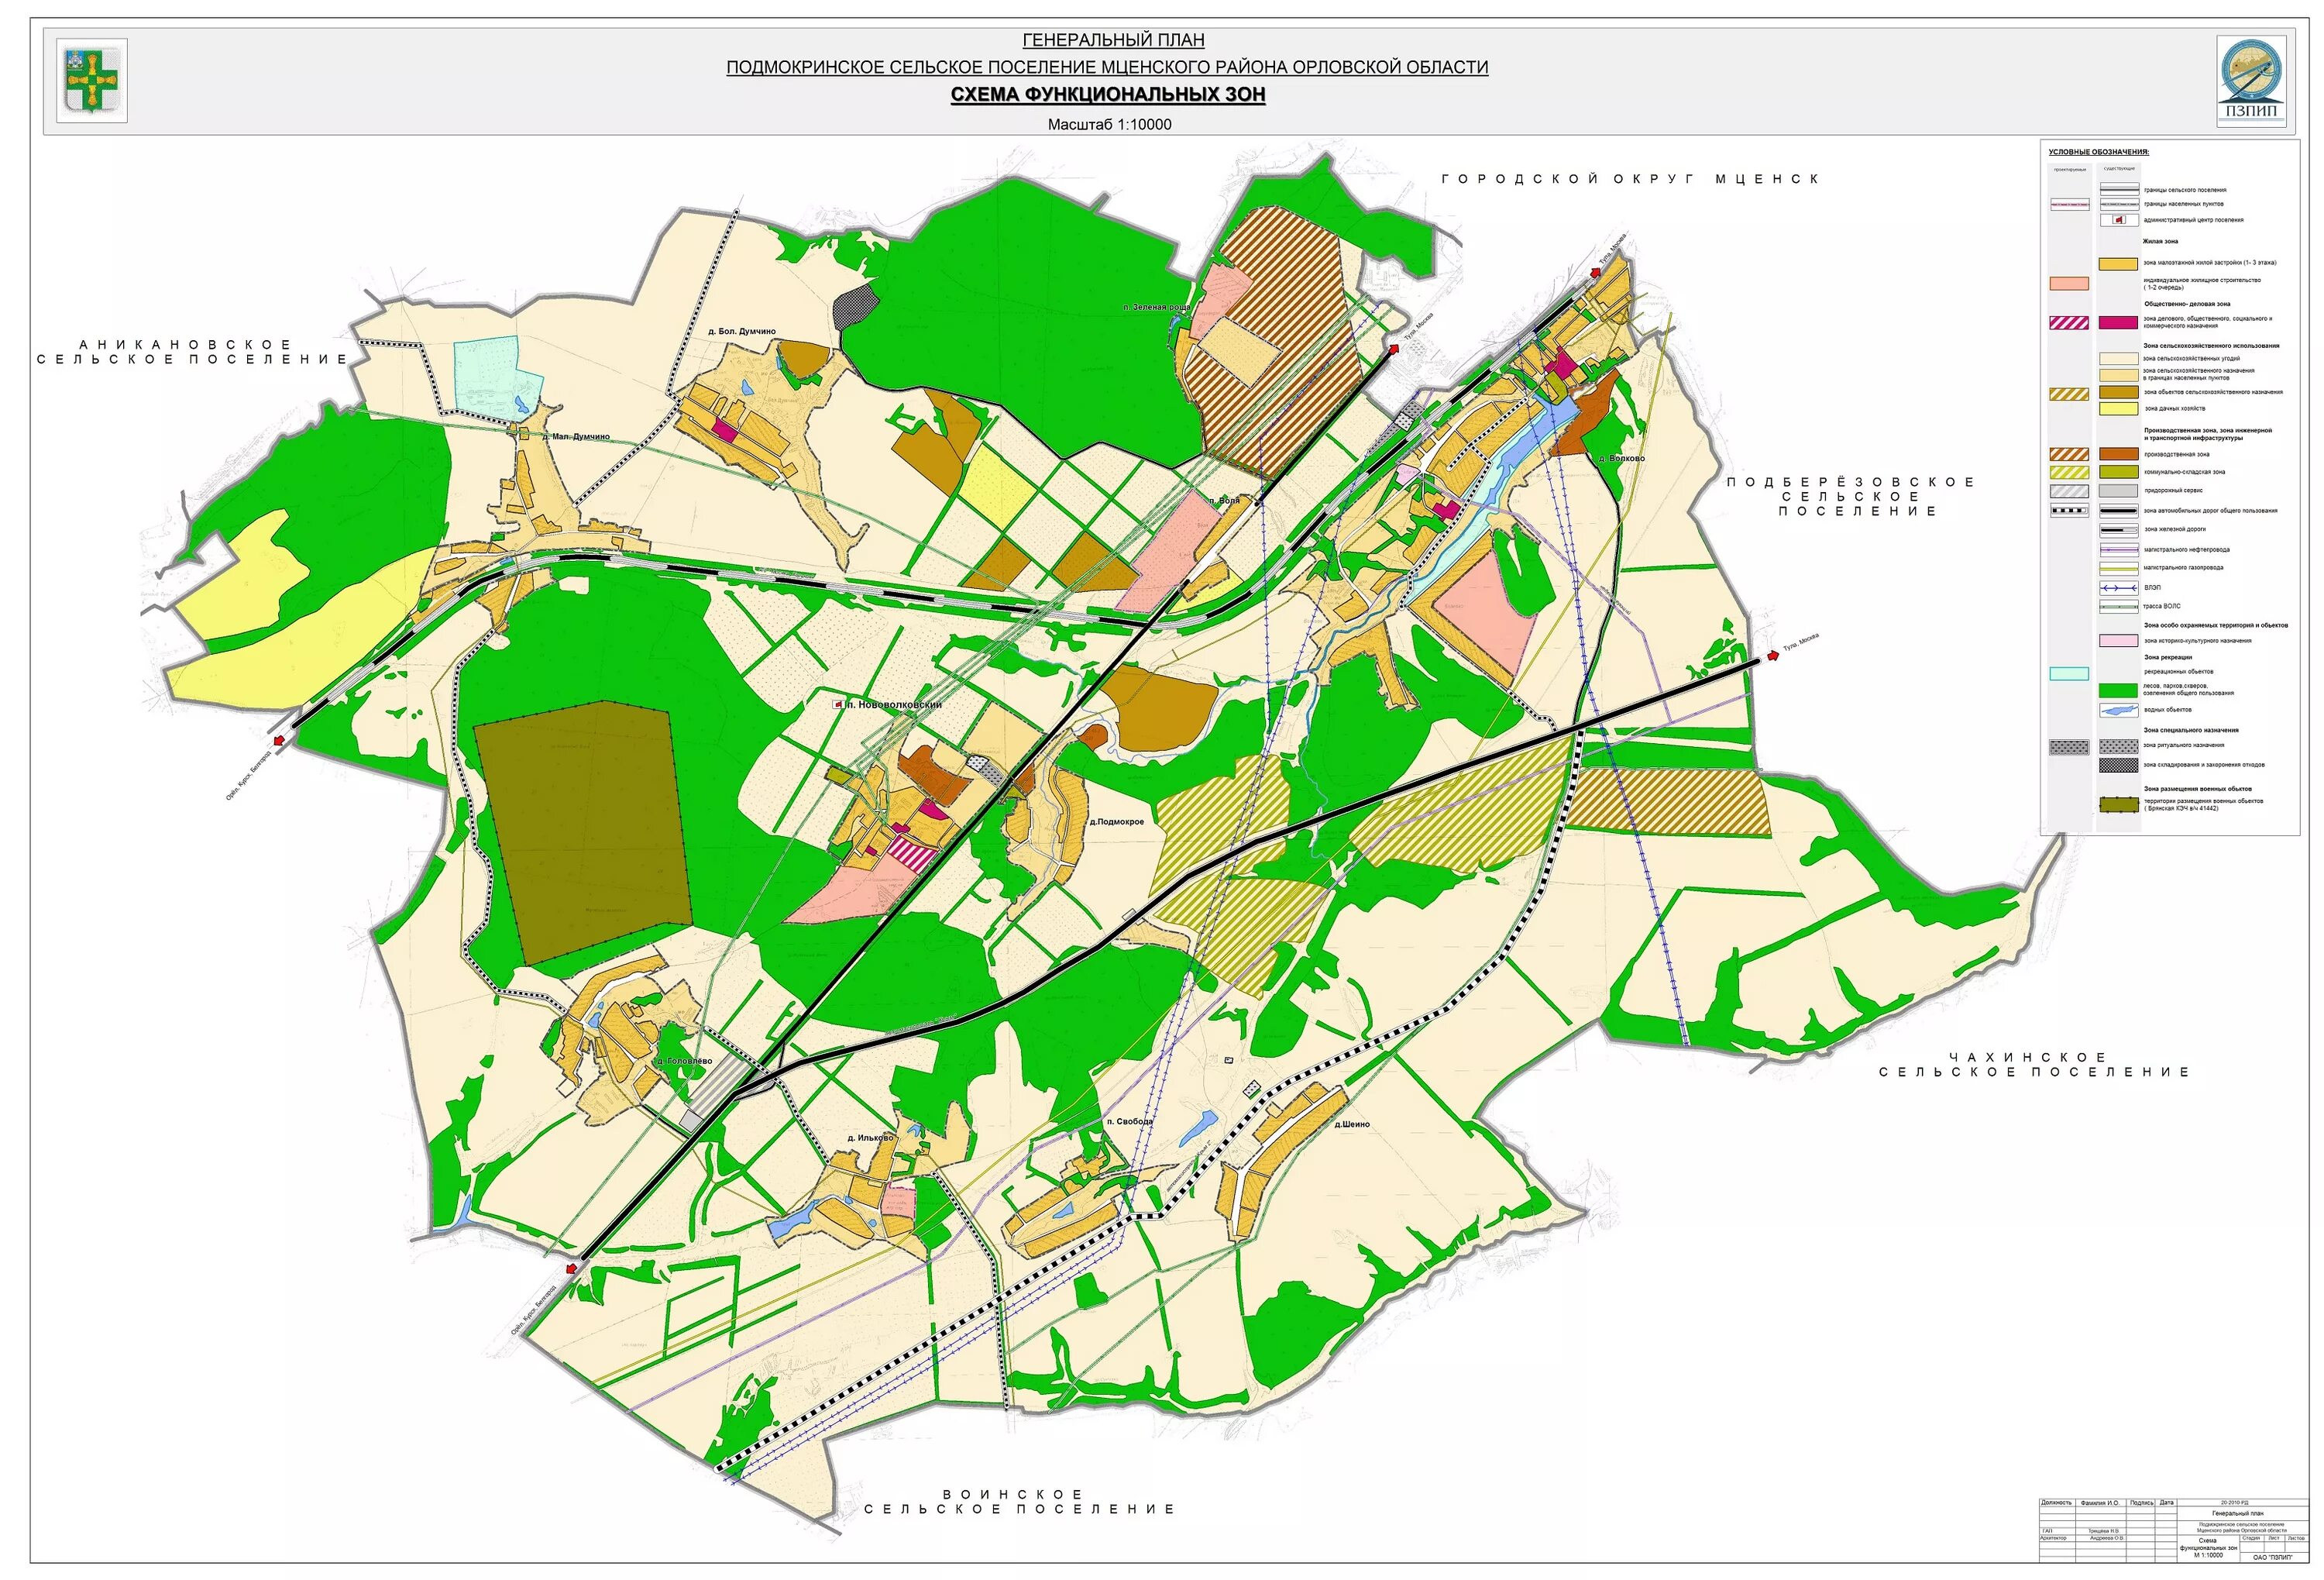
Task: Click the coat of arms emblem in header
Action: (92, 80)
